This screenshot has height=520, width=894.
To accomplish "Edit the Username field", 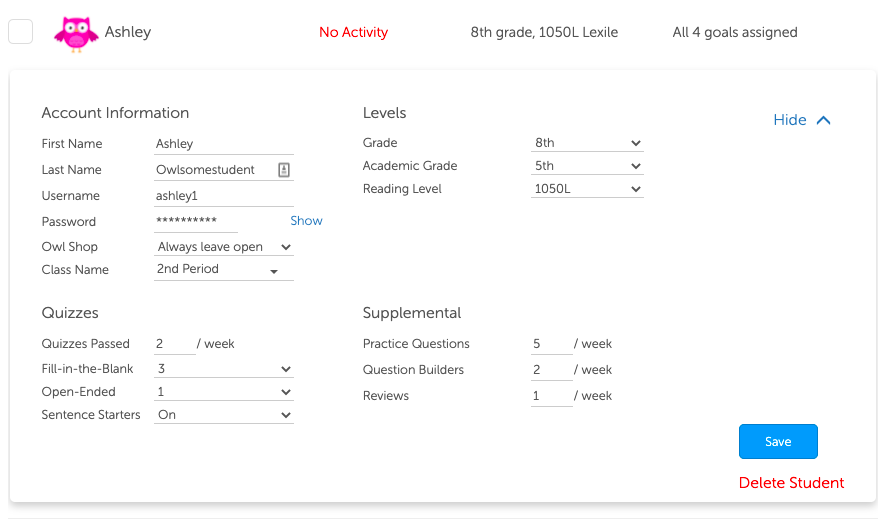I will coord(223,196).
